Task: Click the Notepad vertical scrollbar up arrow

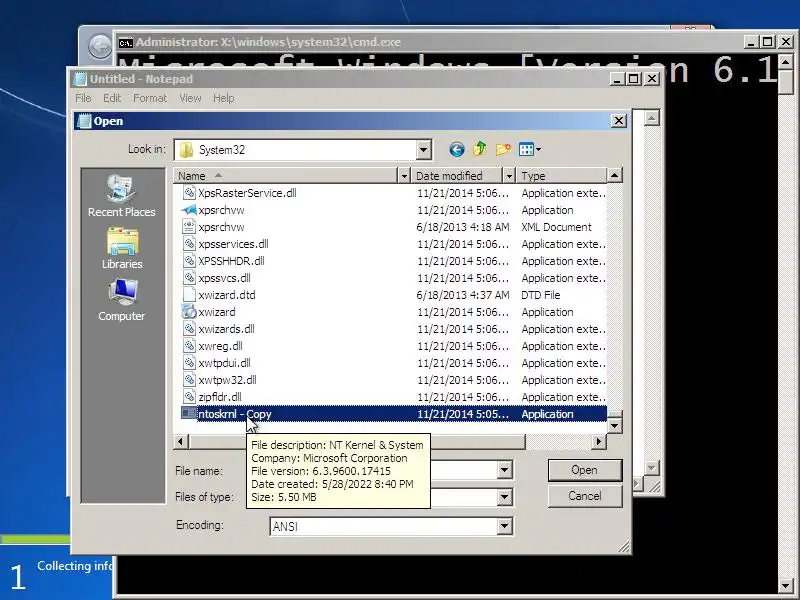Action: (652, 118)
